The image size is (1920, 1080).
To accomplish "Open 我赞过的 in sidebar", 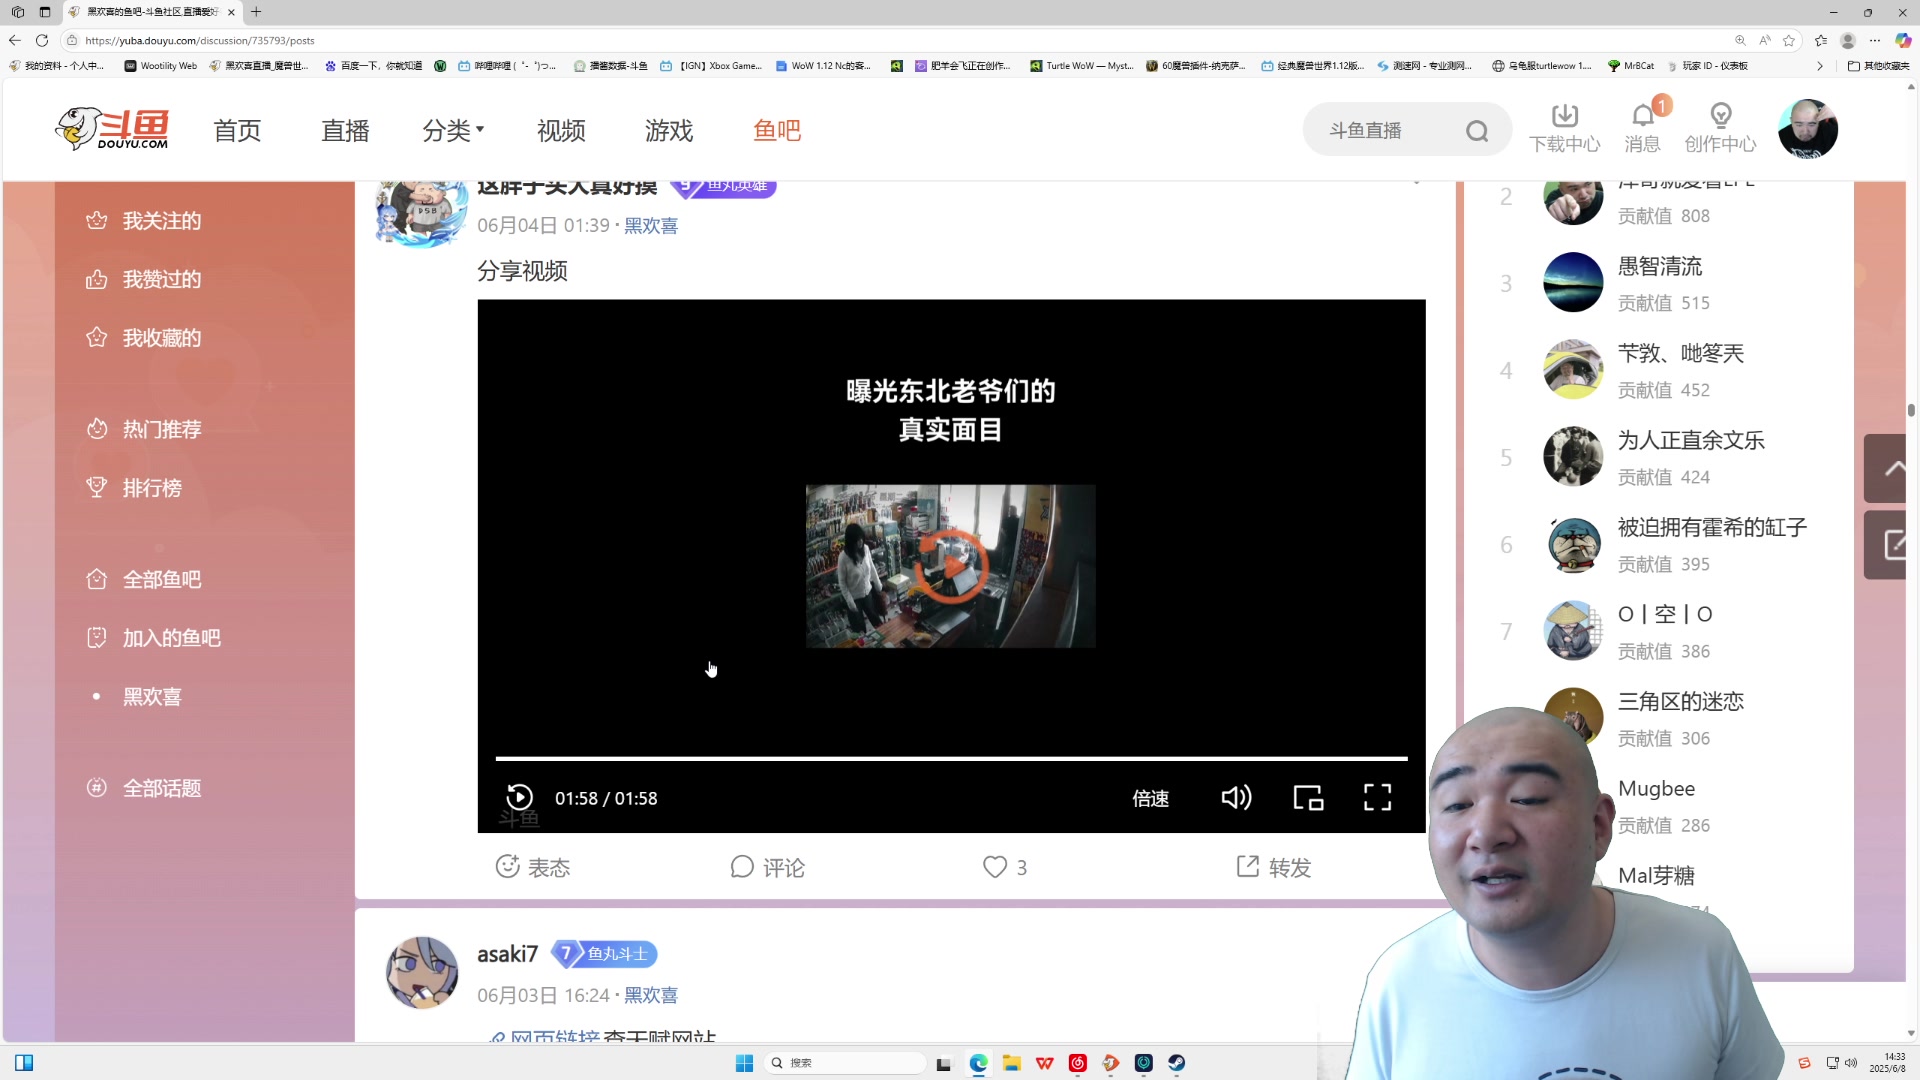I will click(x=143, y=280).
